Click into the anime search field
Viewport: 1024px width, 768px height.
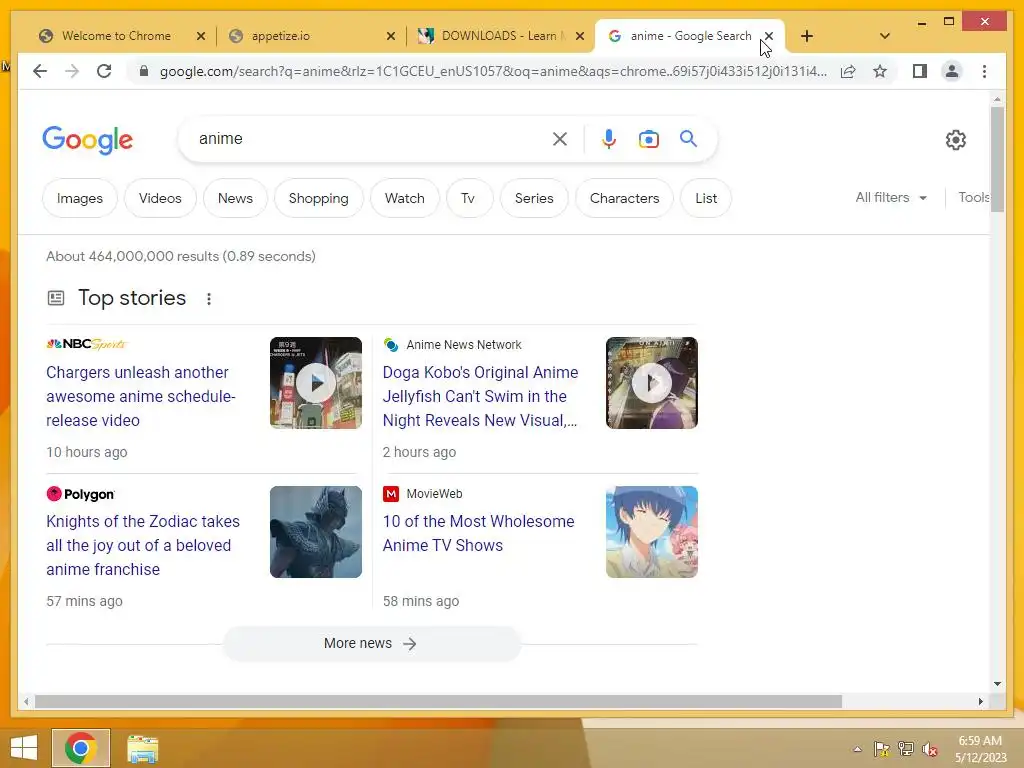372,139
